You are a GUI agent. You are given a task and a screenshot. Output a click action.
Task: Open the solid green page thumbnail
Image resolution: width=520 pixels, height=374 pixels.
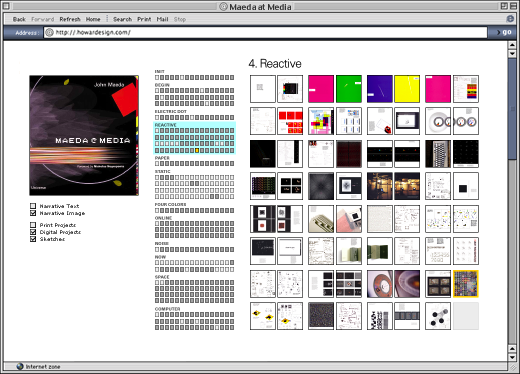349,89
